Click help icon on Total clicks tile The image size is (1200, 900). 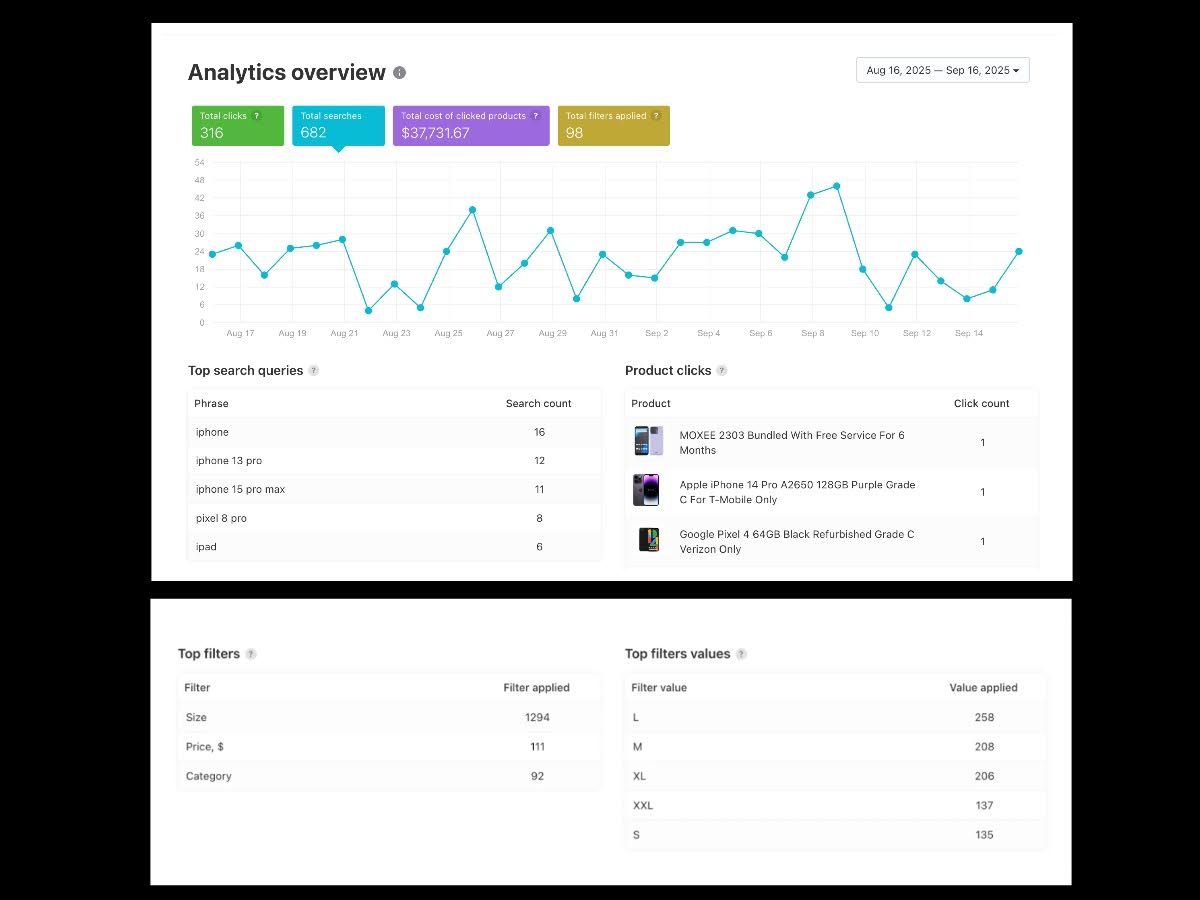257,116
